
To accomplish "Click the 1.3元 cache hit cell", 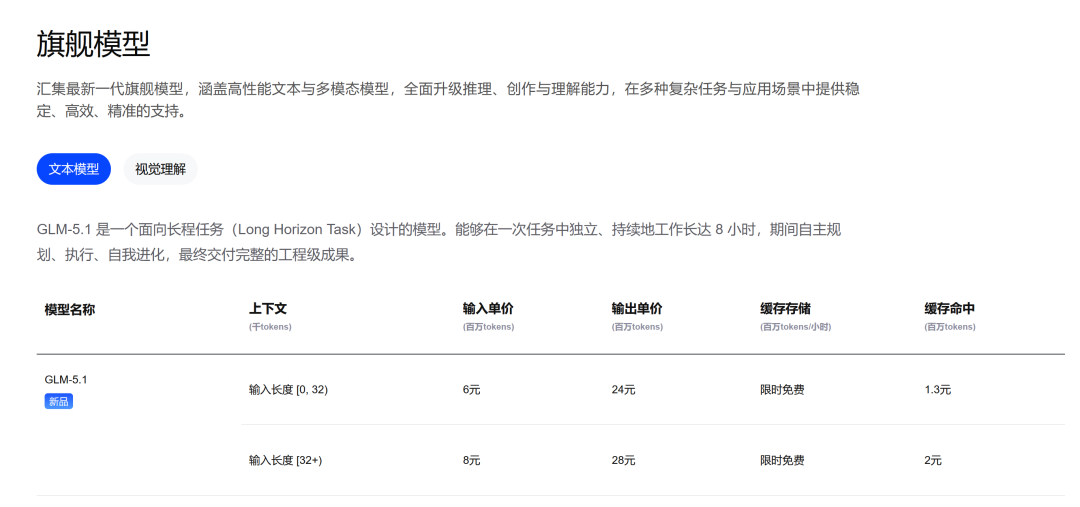I will (x=937, y=390).
